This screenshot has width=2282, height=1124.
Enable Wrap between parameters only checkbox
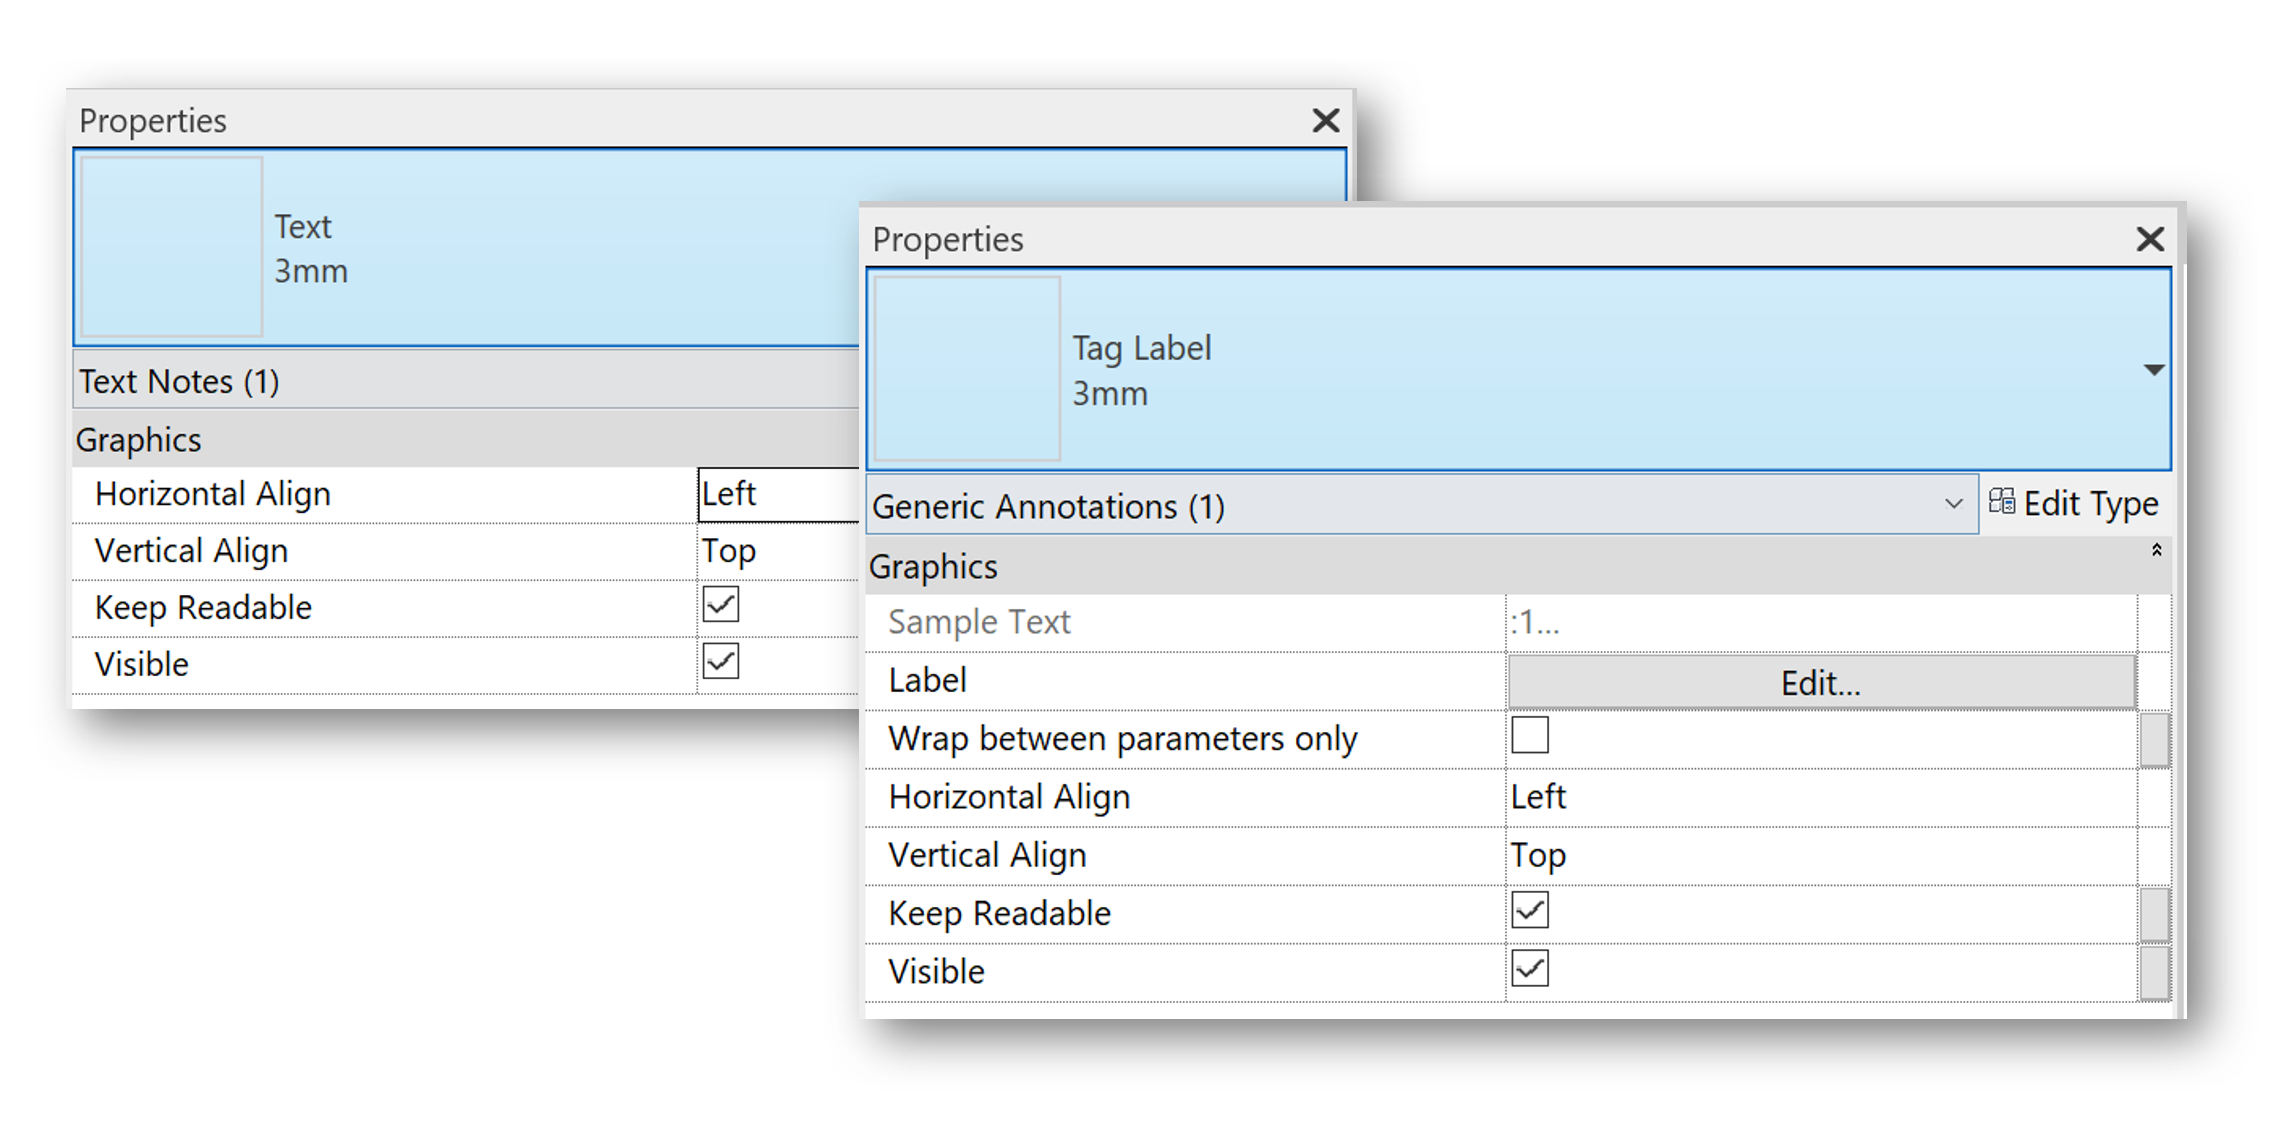coord(1529,735)
